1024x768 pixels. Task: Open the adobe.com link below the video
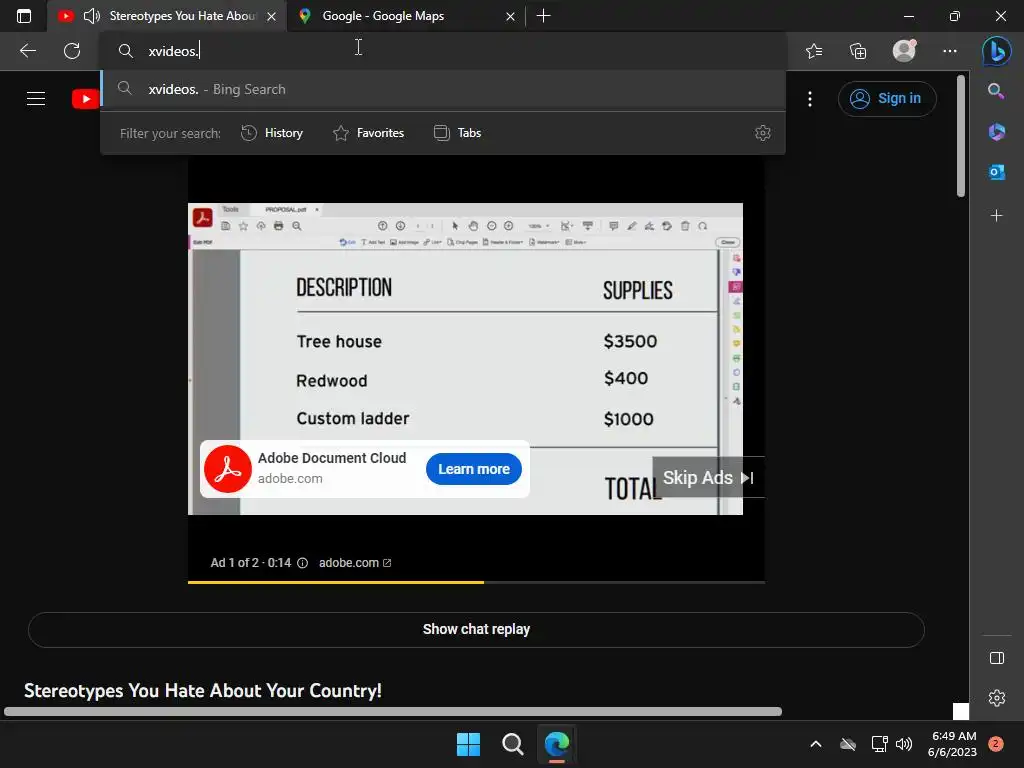tap(355, 563)
